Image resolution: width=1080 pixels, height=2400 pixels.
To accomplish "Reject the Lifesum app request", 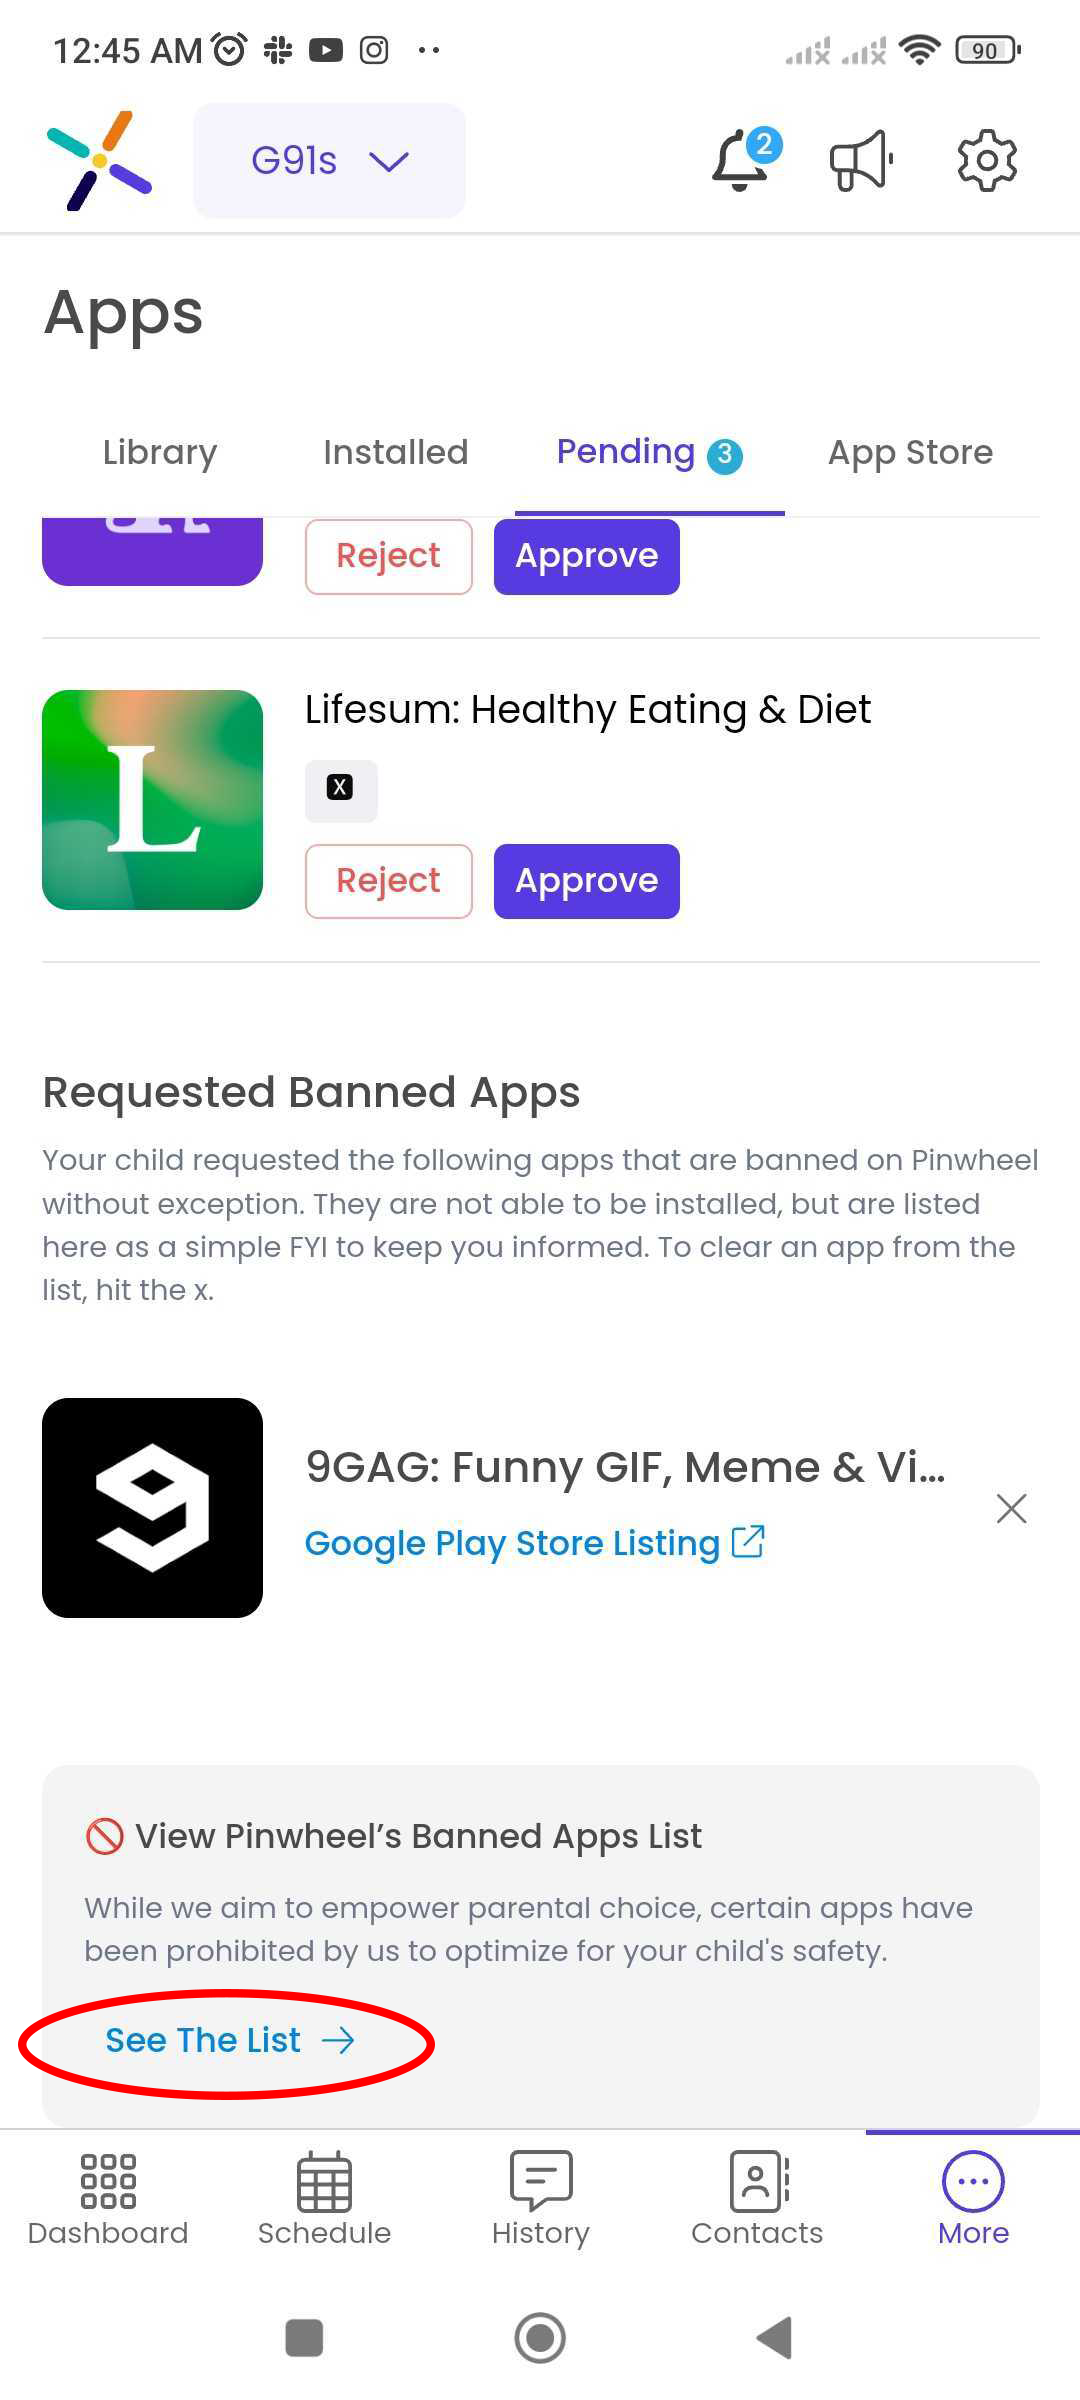I will (389, 881).
